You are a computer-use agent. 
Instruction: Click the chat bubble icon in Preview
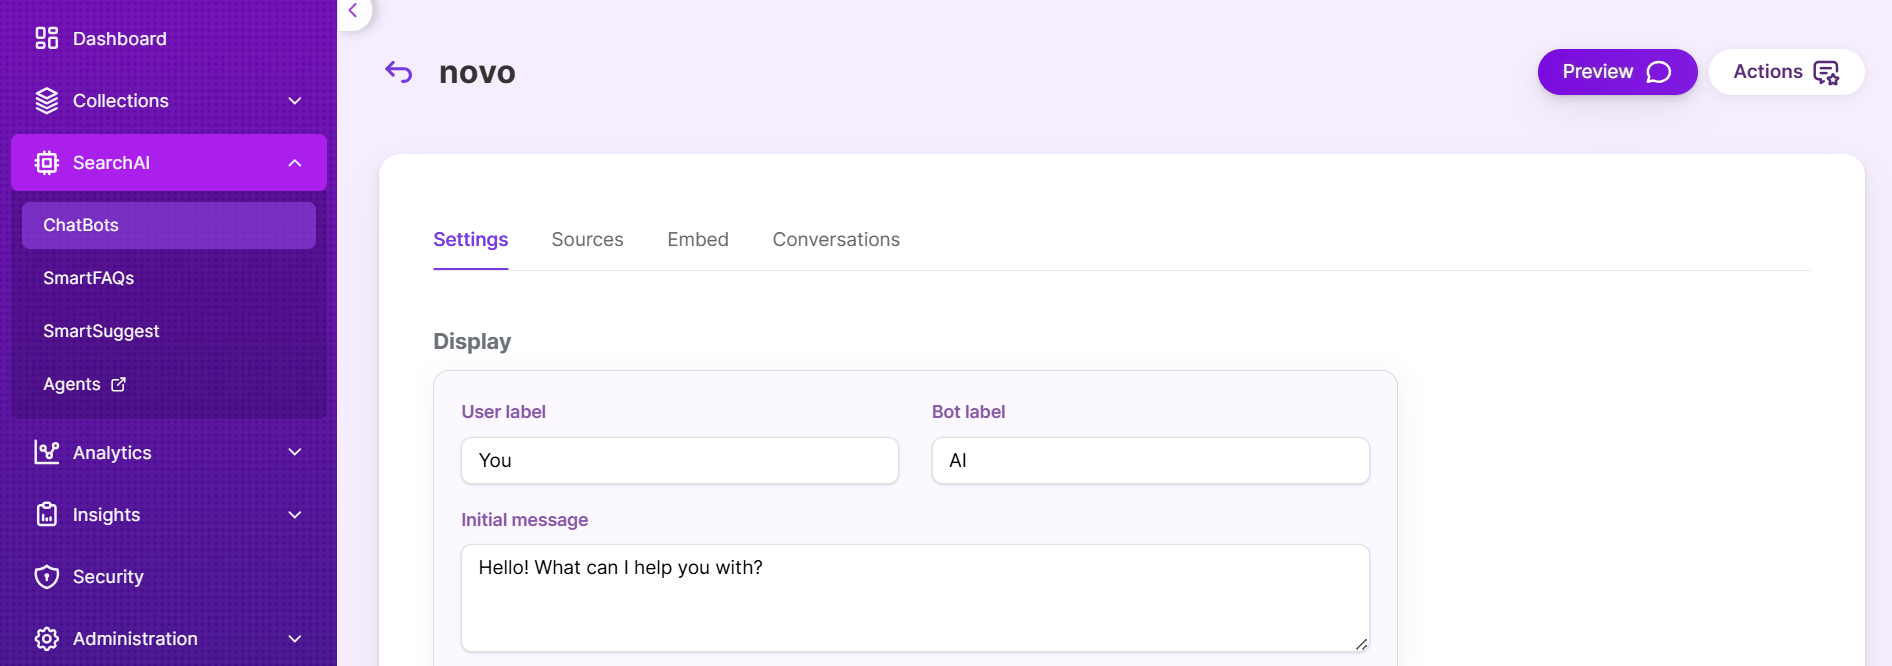pyautogui.click(x=1659, y=72)
